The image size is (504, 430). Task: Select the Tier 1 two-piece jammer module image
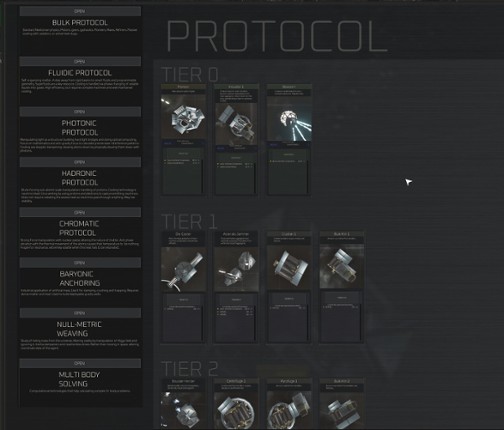coord(236,269)
